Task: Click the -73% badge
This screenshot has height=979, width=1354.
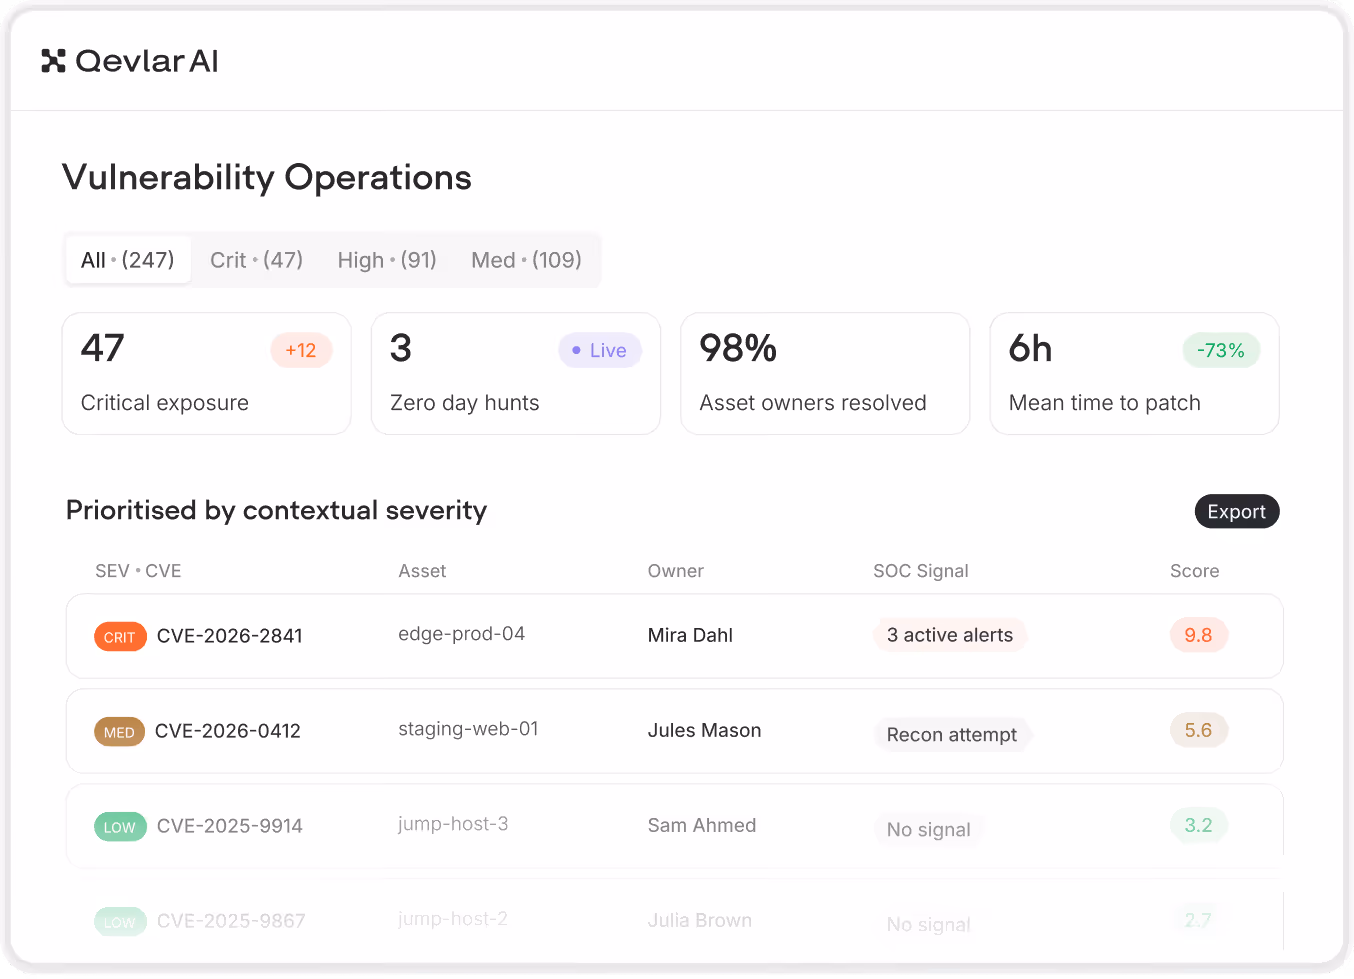Action: [1221, 350]
